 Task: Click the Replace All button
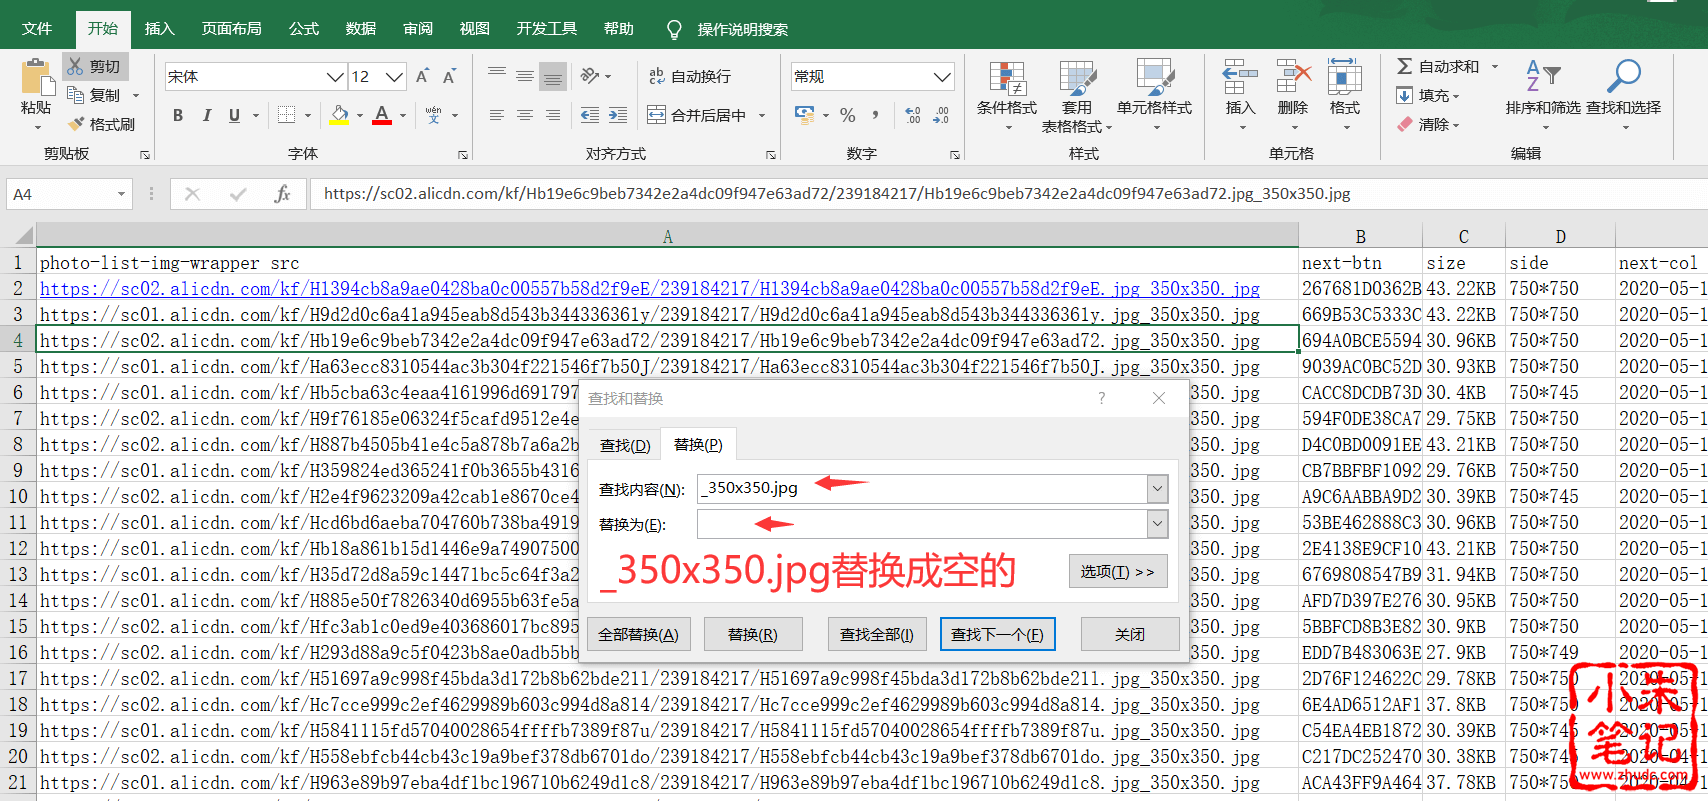pyautogui.click(x=638, y=634)
